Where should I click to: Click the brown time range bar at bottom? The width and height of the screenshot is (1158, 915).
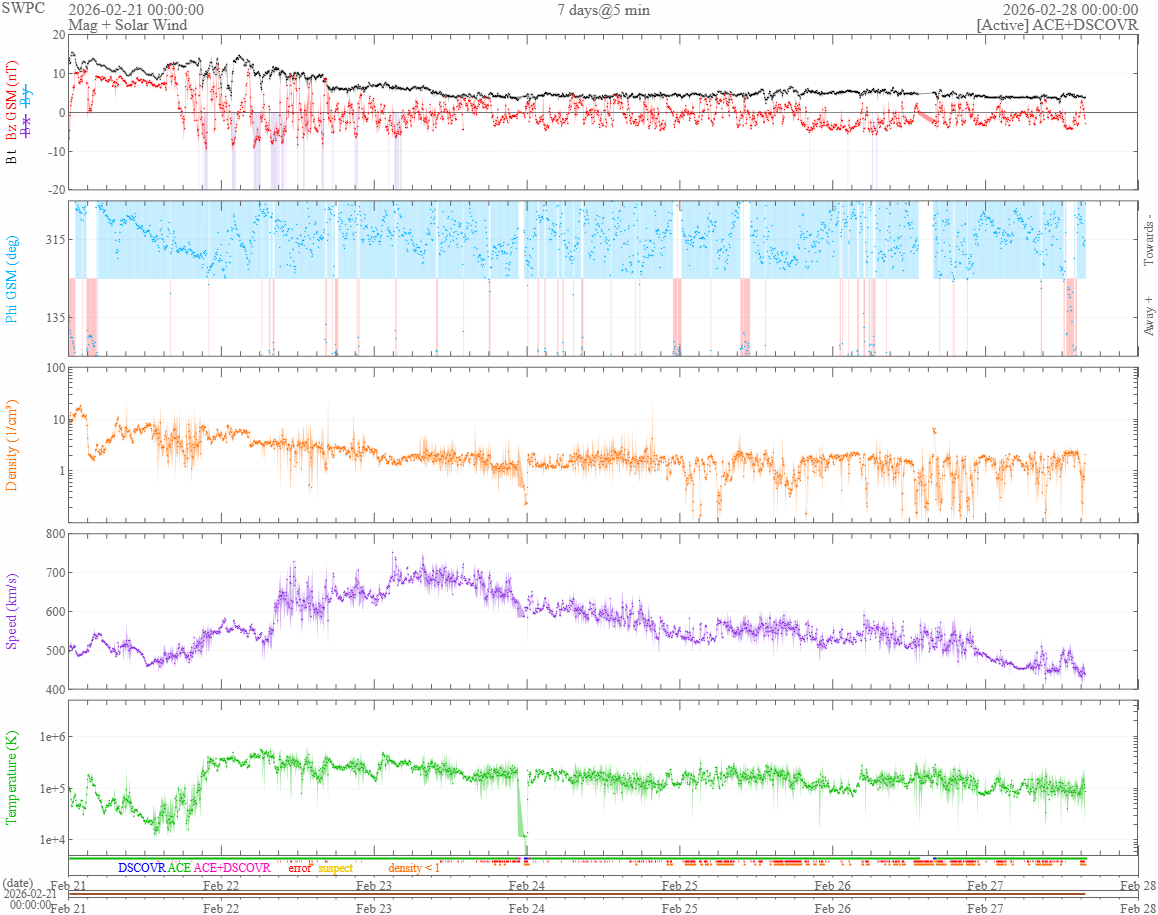[x=576, y=894]
